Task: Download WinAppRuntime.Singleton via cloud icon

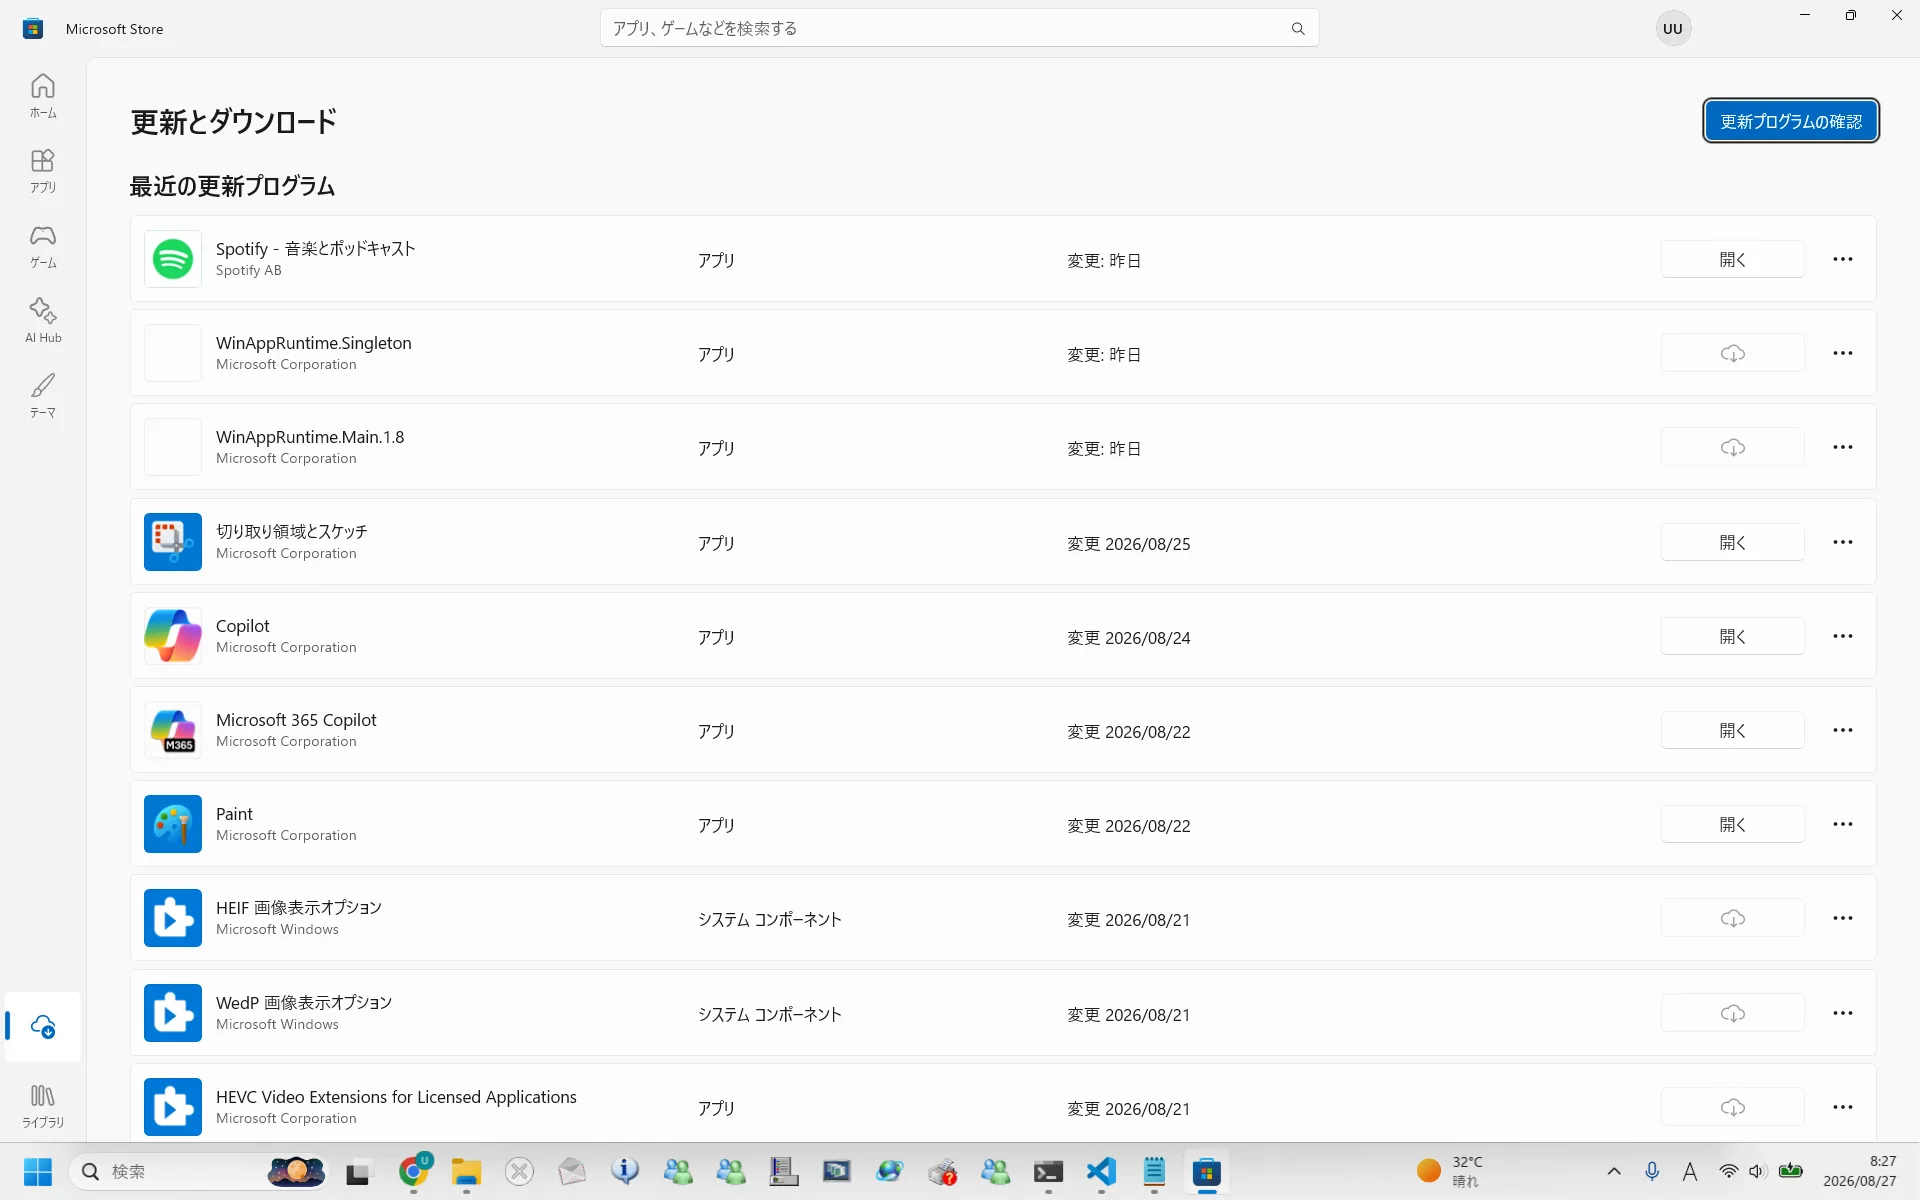Action: [x=1733, y=353]
